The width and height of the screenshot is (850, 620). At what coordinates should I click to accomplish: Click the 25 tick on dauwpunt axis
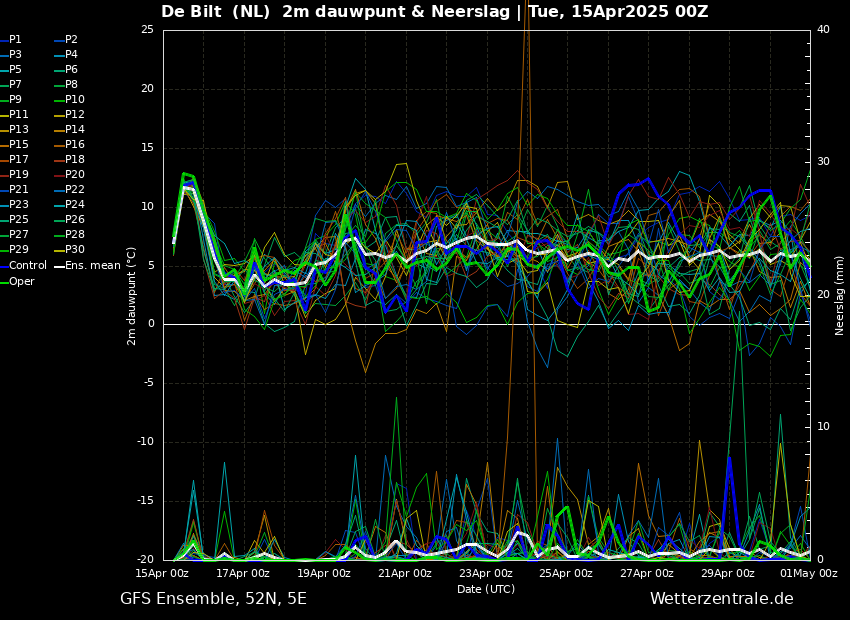click(x=147, y=30)
